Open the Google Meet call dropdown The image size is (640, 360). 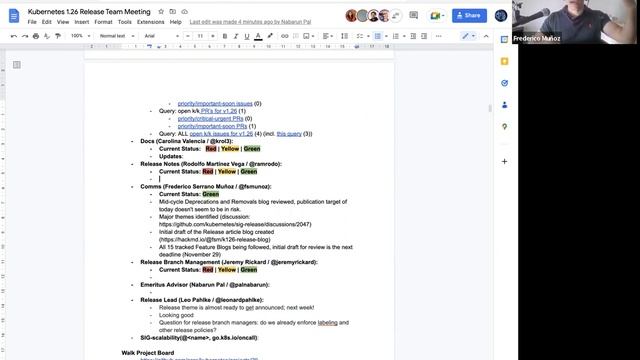tap(437, 16)
